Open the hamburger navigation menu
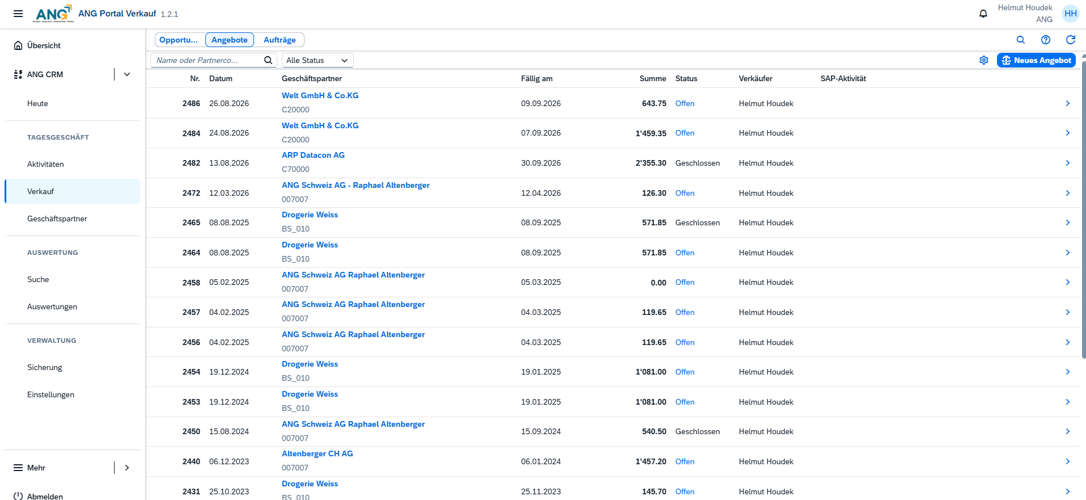1086x500 pixels. [x=19, y=14]
